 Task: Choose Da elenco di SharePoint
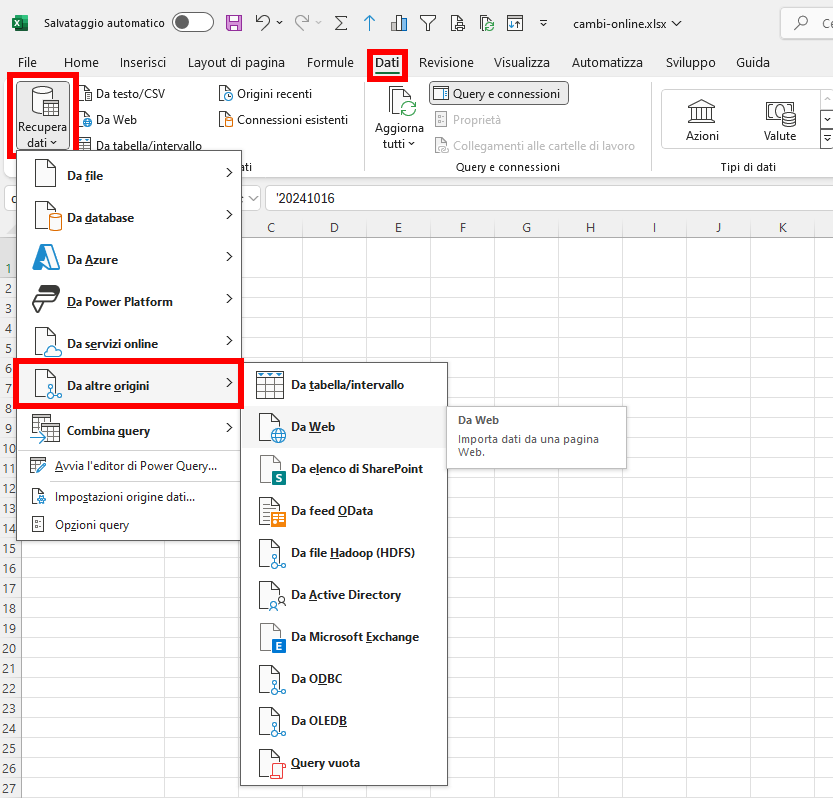[x=344, y=469]
